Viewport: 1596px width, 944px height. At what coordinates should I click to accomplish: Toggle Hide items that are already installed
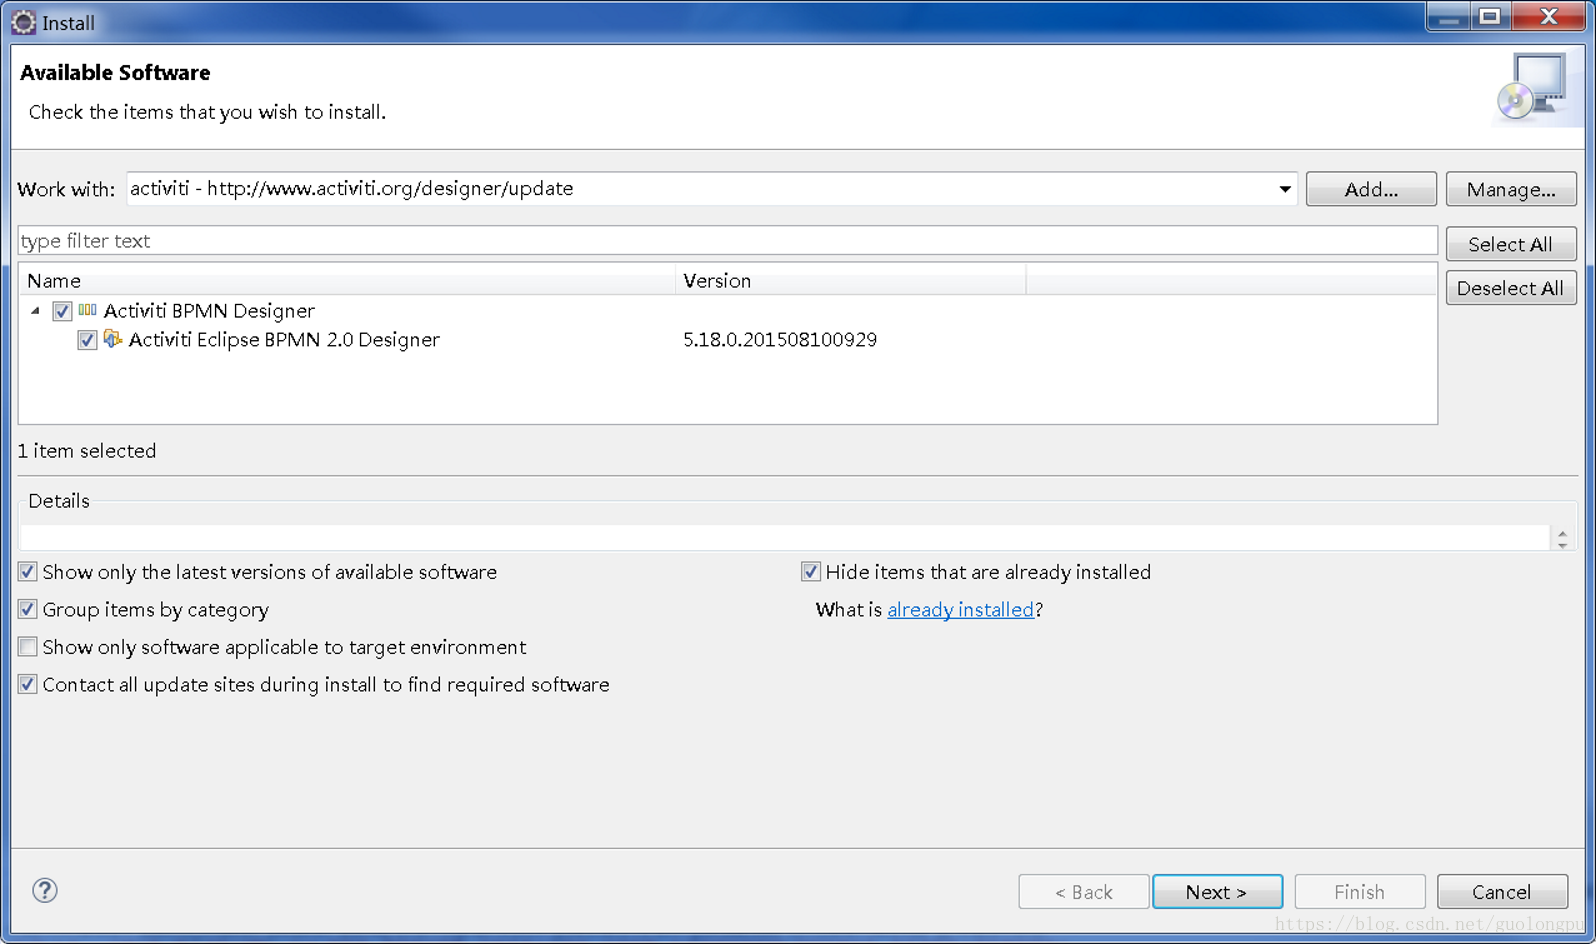pos(811,572)
